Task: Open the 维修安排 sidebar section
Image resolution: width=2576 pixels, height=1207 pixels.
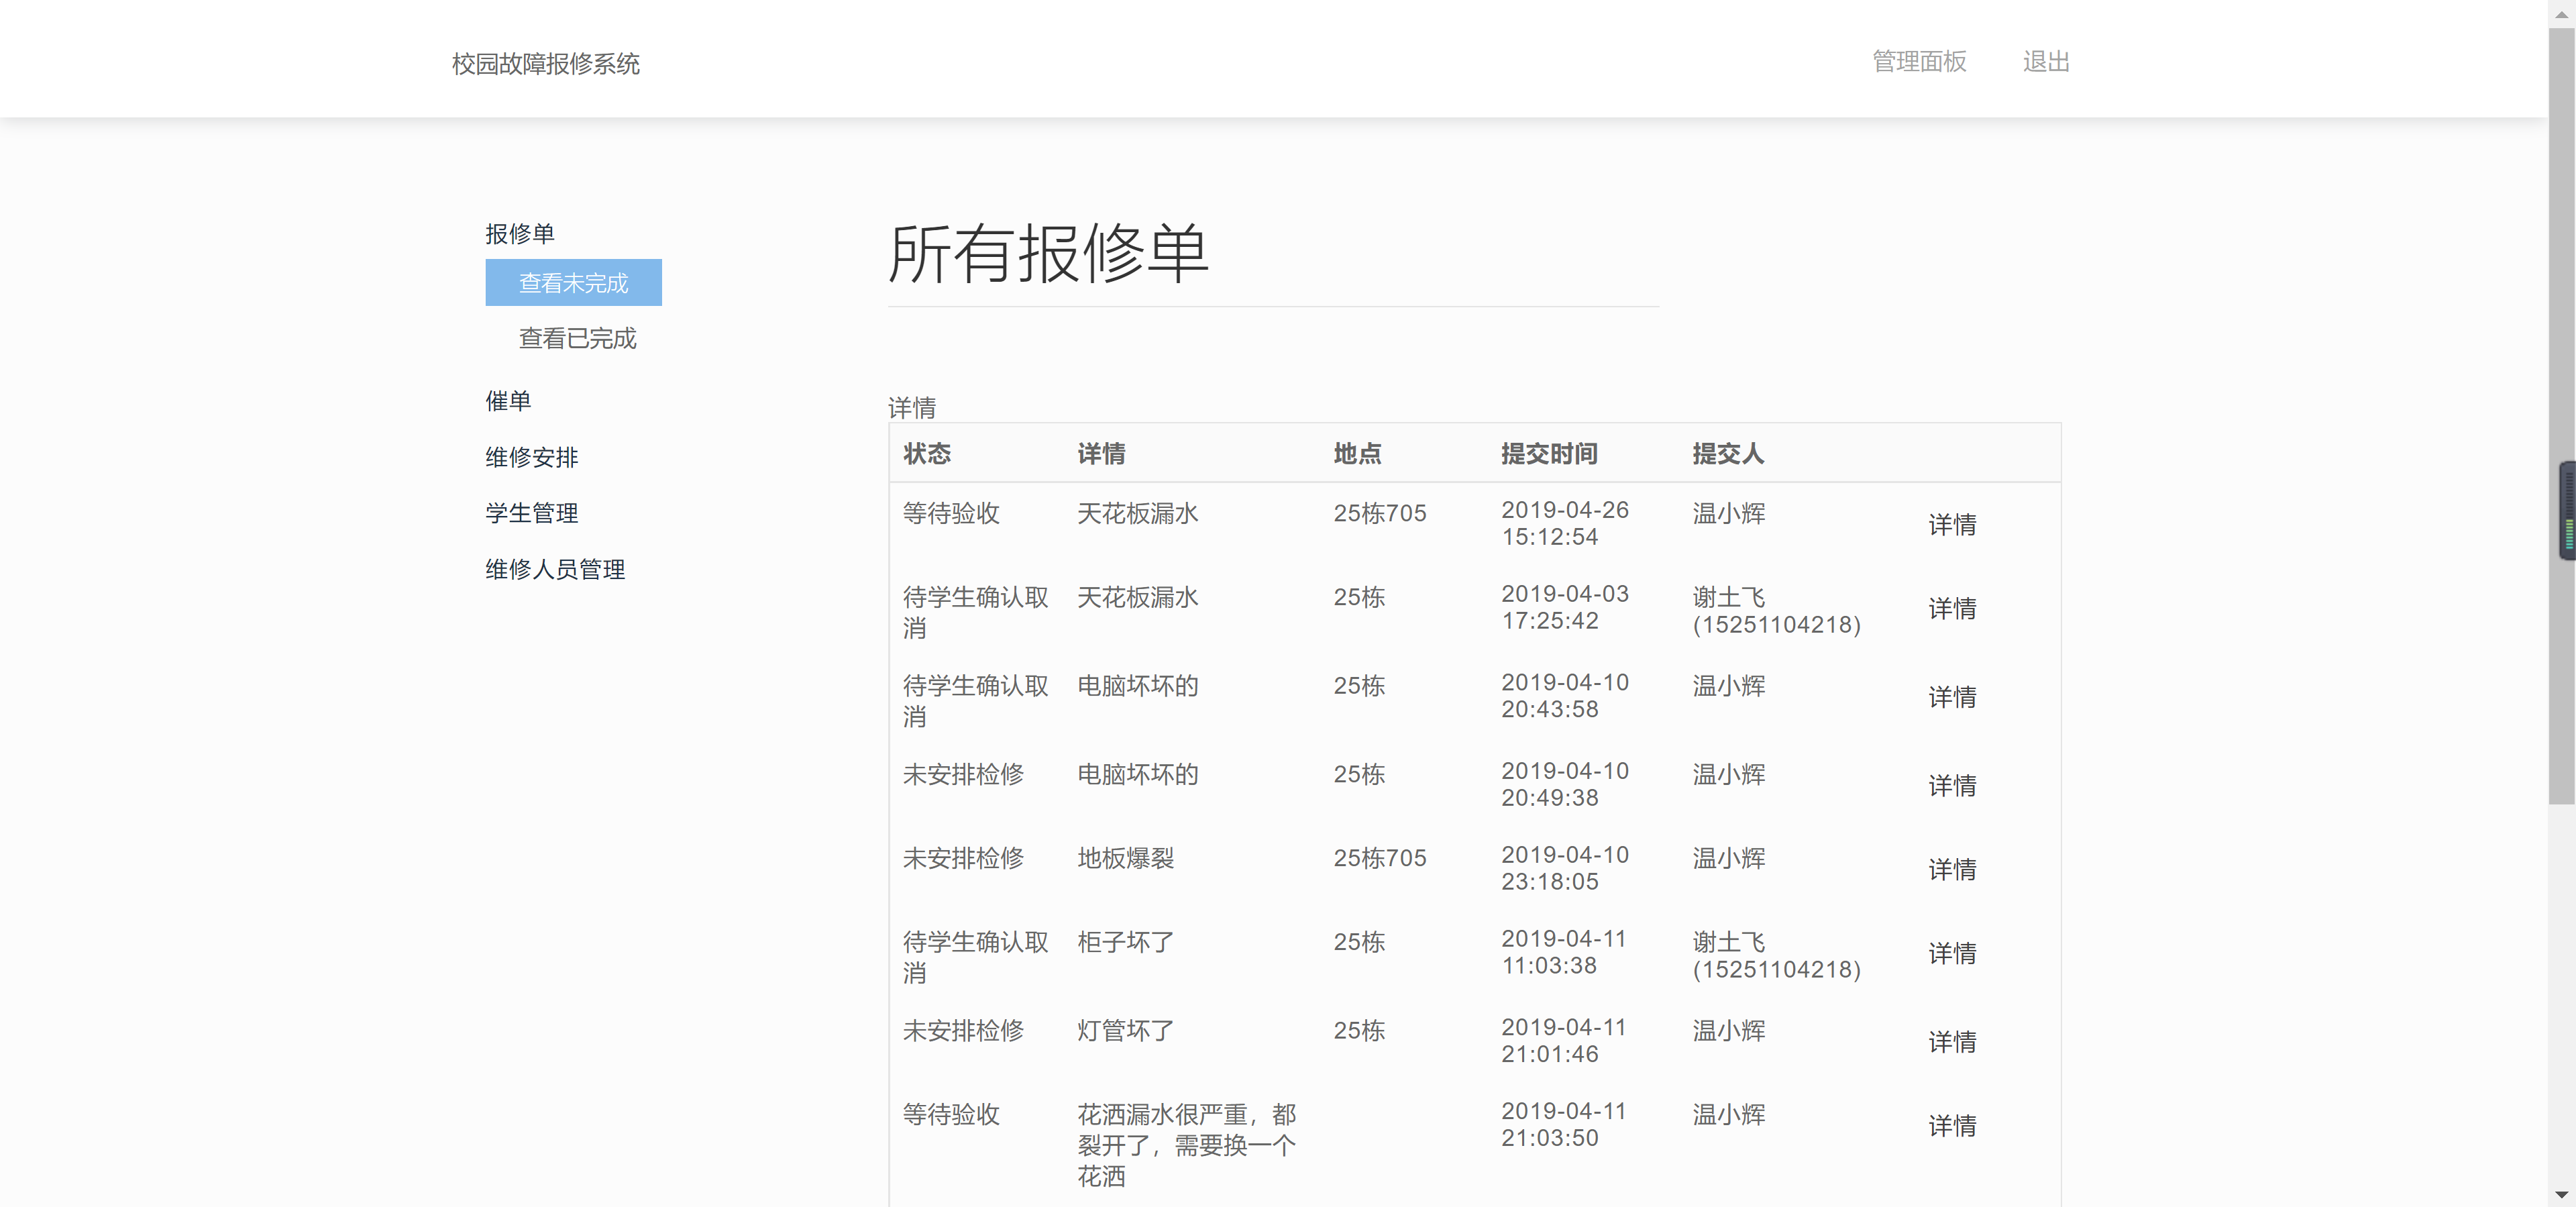Action: point(531,457)
